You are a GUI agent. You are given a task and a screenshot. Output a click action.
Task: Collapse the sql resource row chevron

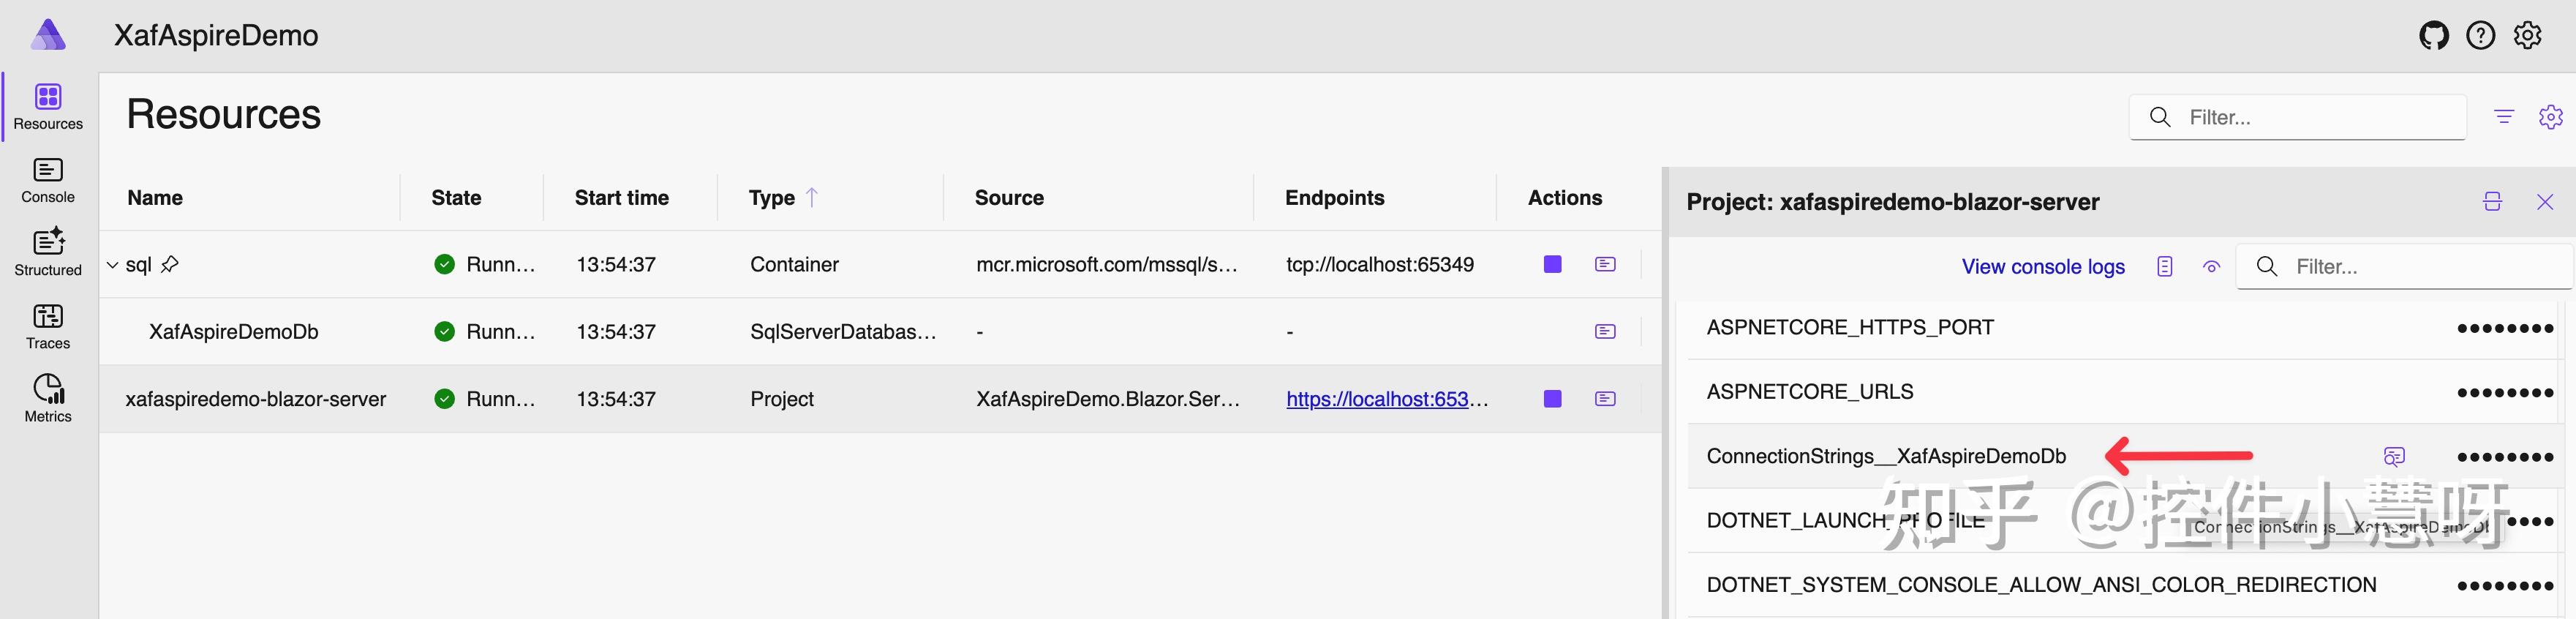pyautogui.click(x=112, y=265)
